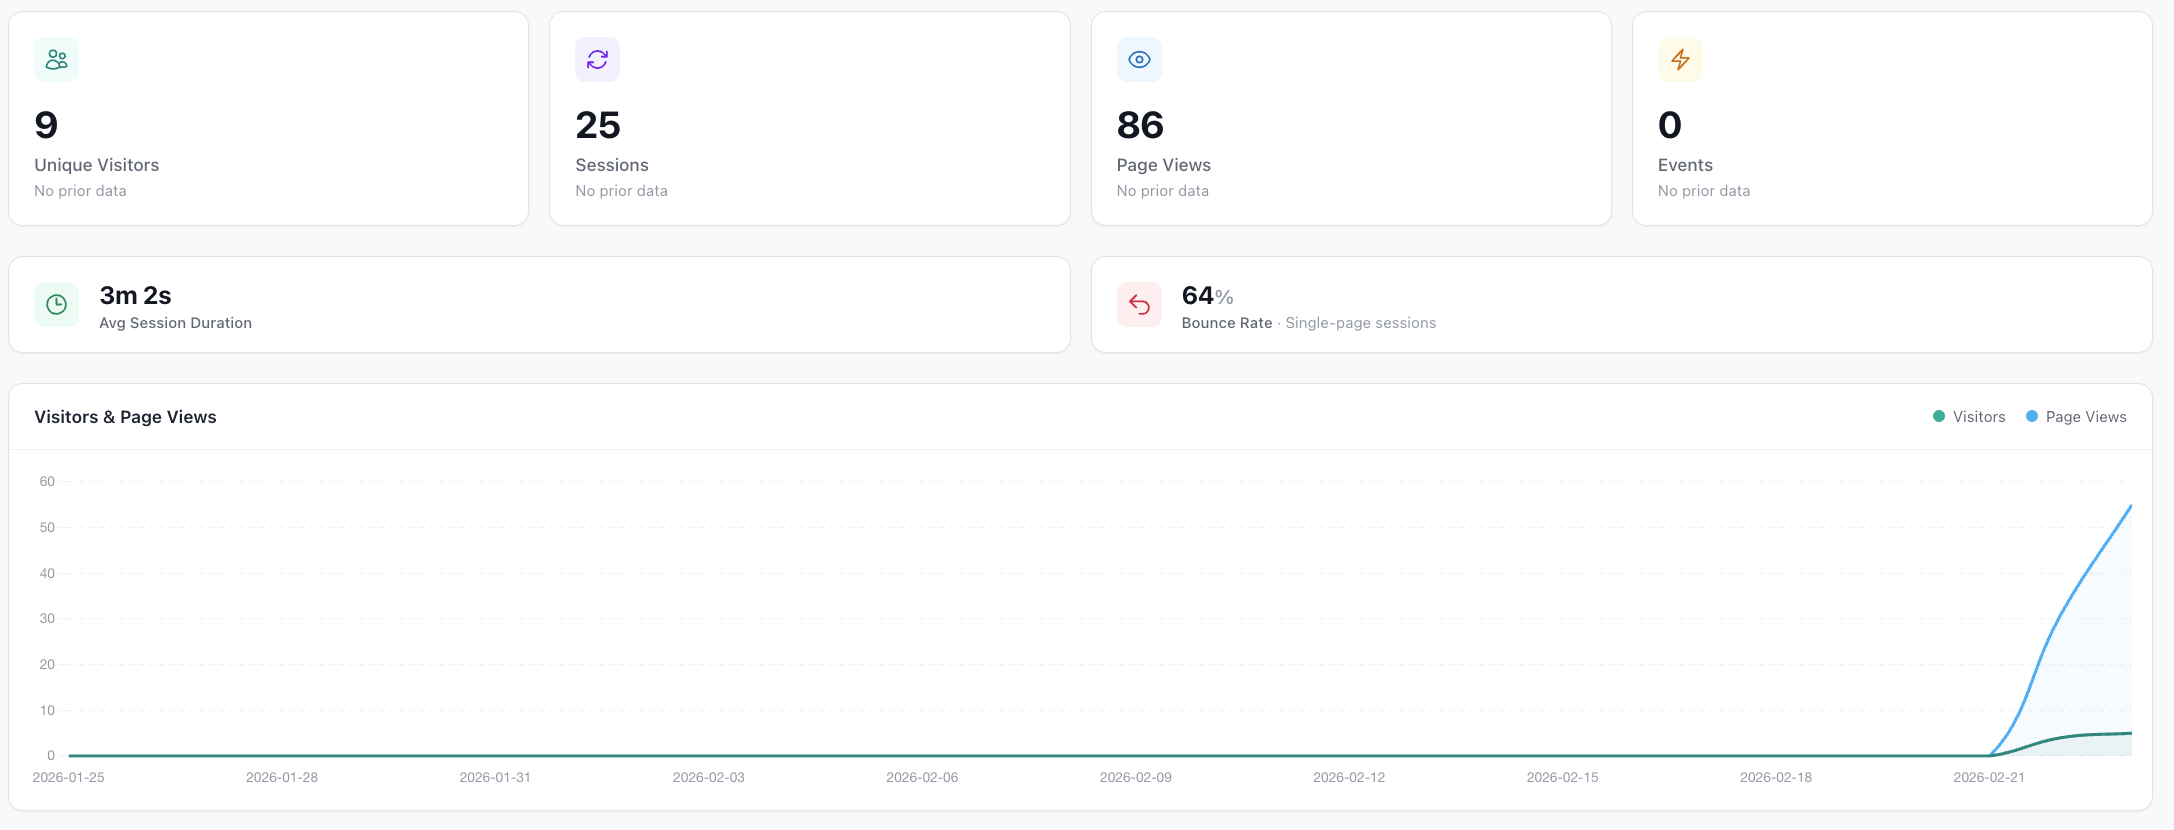Click the Bounce Rate label
This screenshot has height=830, width=2174.
pos(1227,323)
